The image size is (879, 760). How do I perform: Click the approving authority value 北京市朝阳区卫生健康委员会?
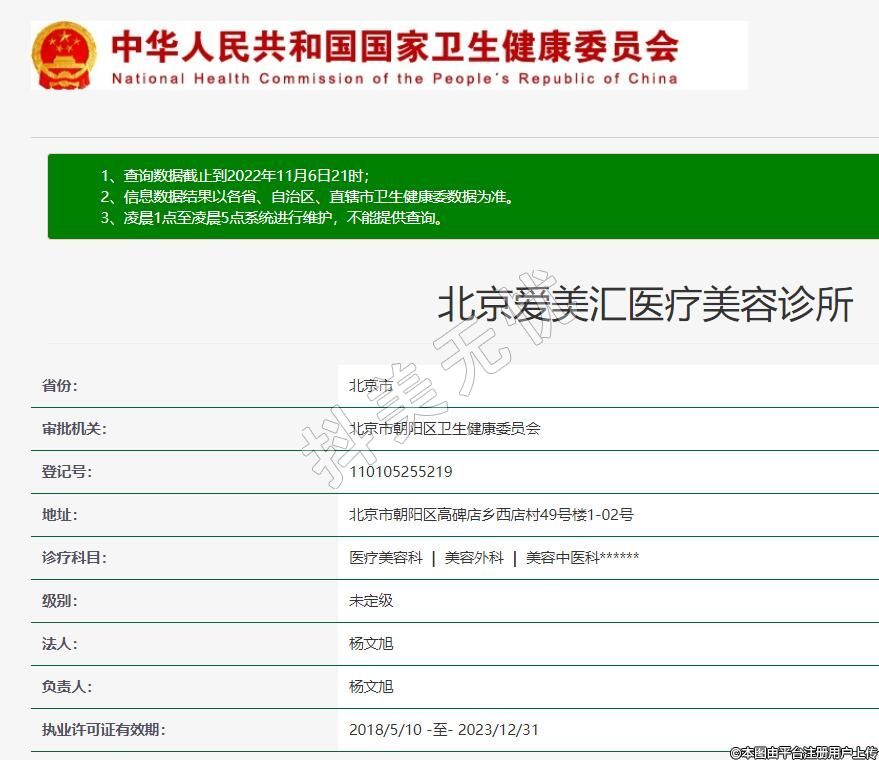coord(444,429)
